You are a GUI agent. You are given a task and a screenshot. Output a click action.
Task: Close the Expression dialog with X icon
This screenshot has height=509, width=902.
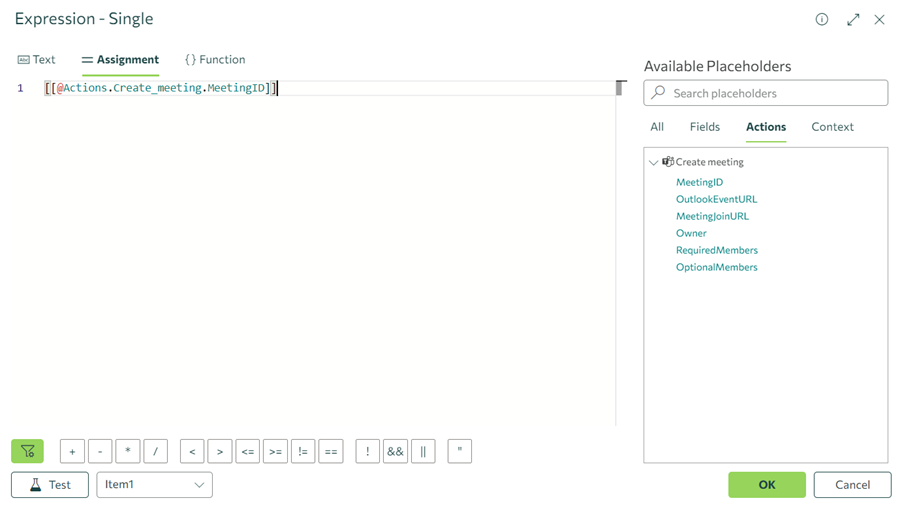point(879,20)
